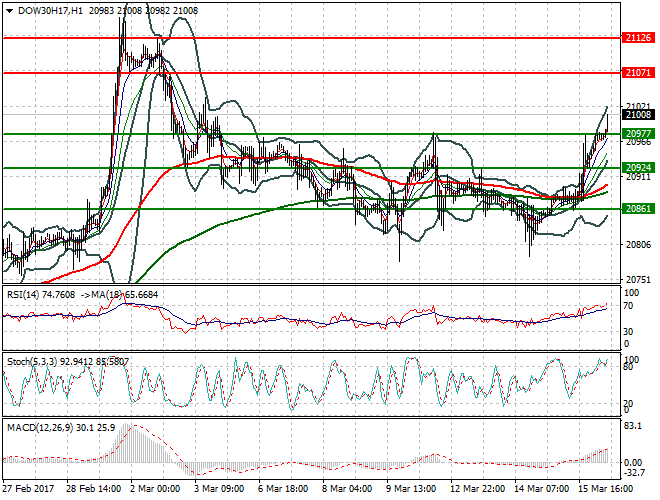
Task: Click the MACD(12,26,9) indicator label
Action: (x=61, y=428)
